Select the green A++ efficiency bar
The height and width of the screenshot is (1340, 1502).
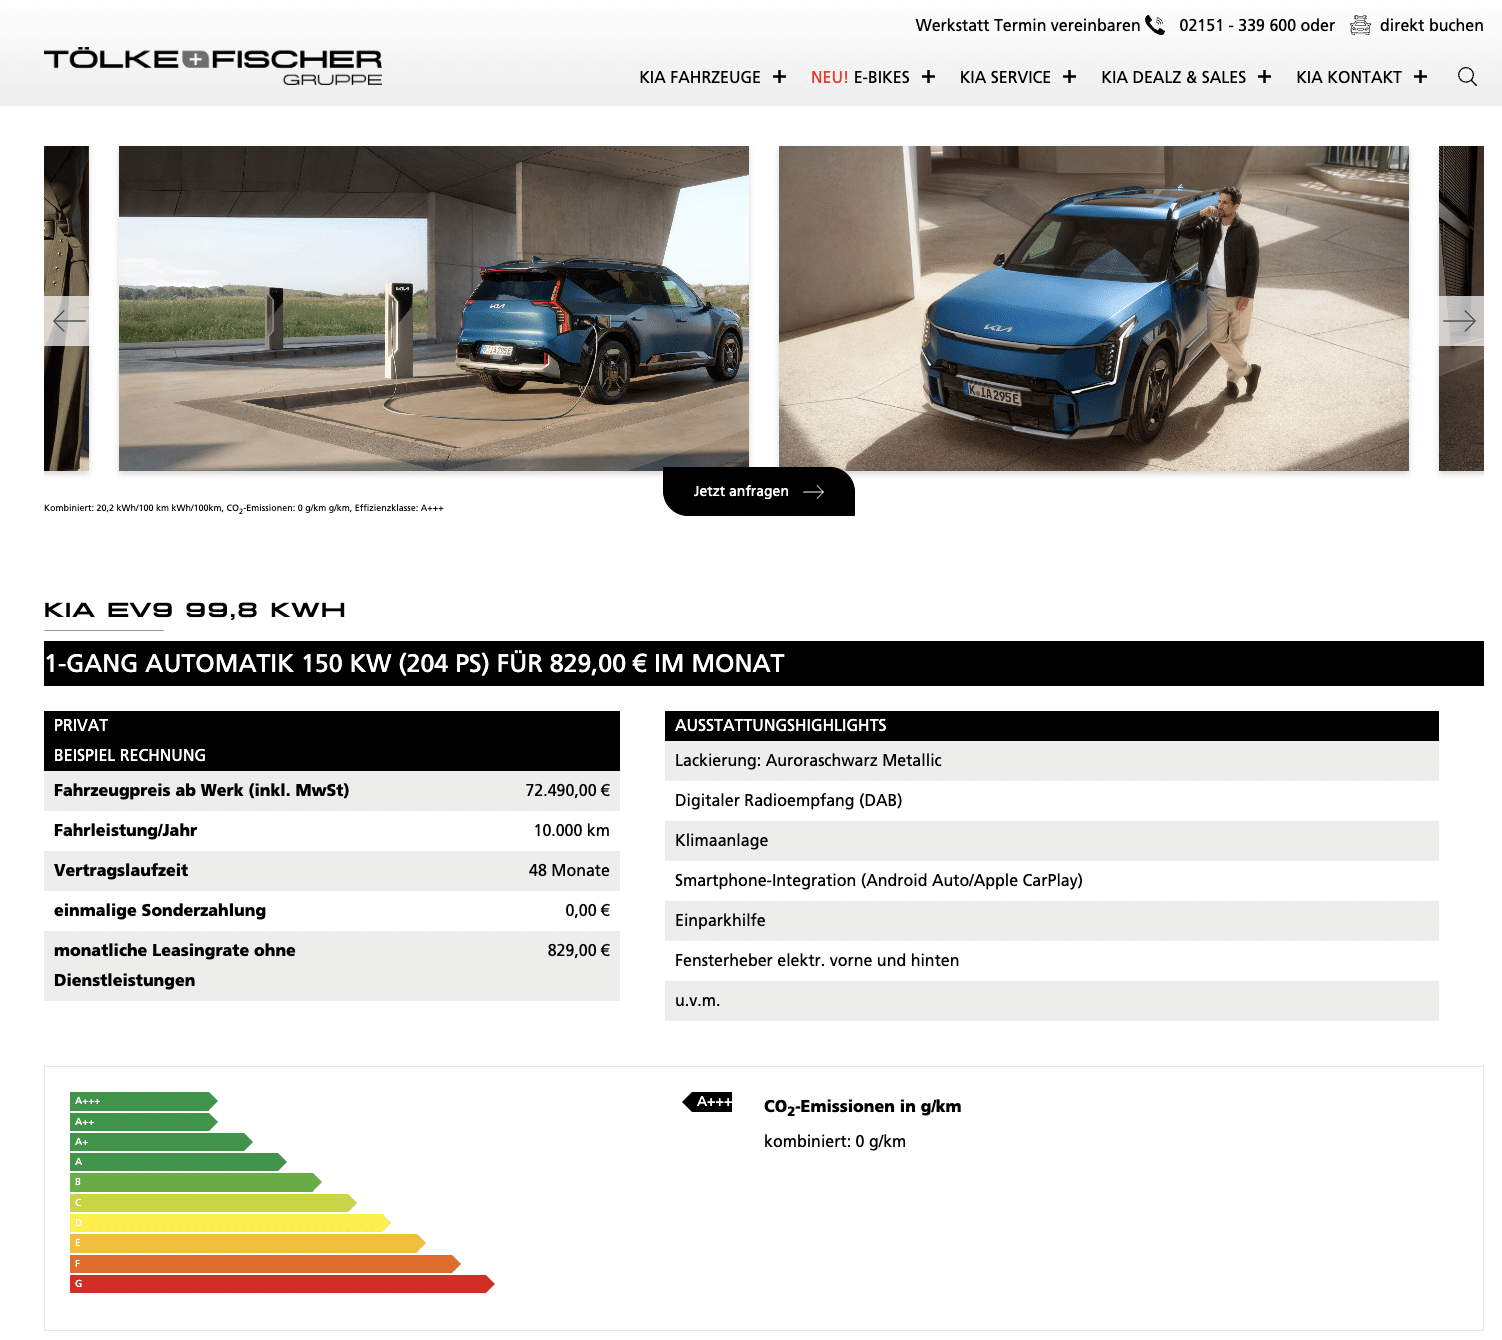144,1122
